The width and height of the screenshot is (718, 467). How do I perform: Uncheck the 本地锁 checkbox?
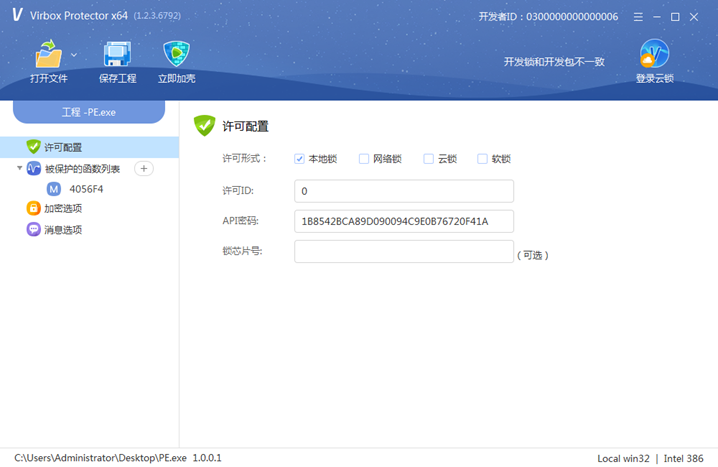click(x=299, y=159)
